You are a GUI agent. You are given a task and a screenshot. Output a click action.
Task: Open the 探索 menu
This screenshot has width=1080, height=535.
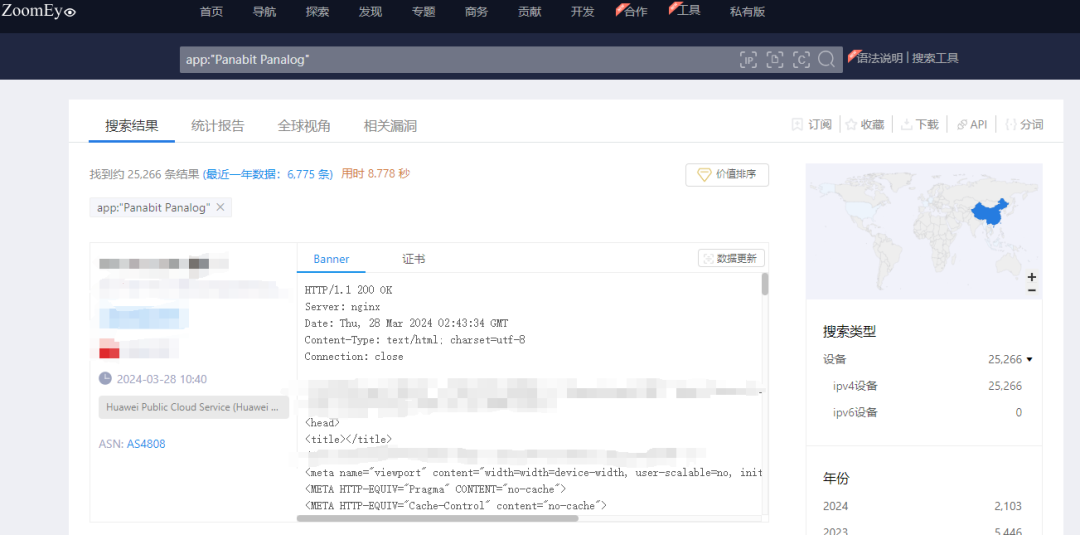(318, 12)
